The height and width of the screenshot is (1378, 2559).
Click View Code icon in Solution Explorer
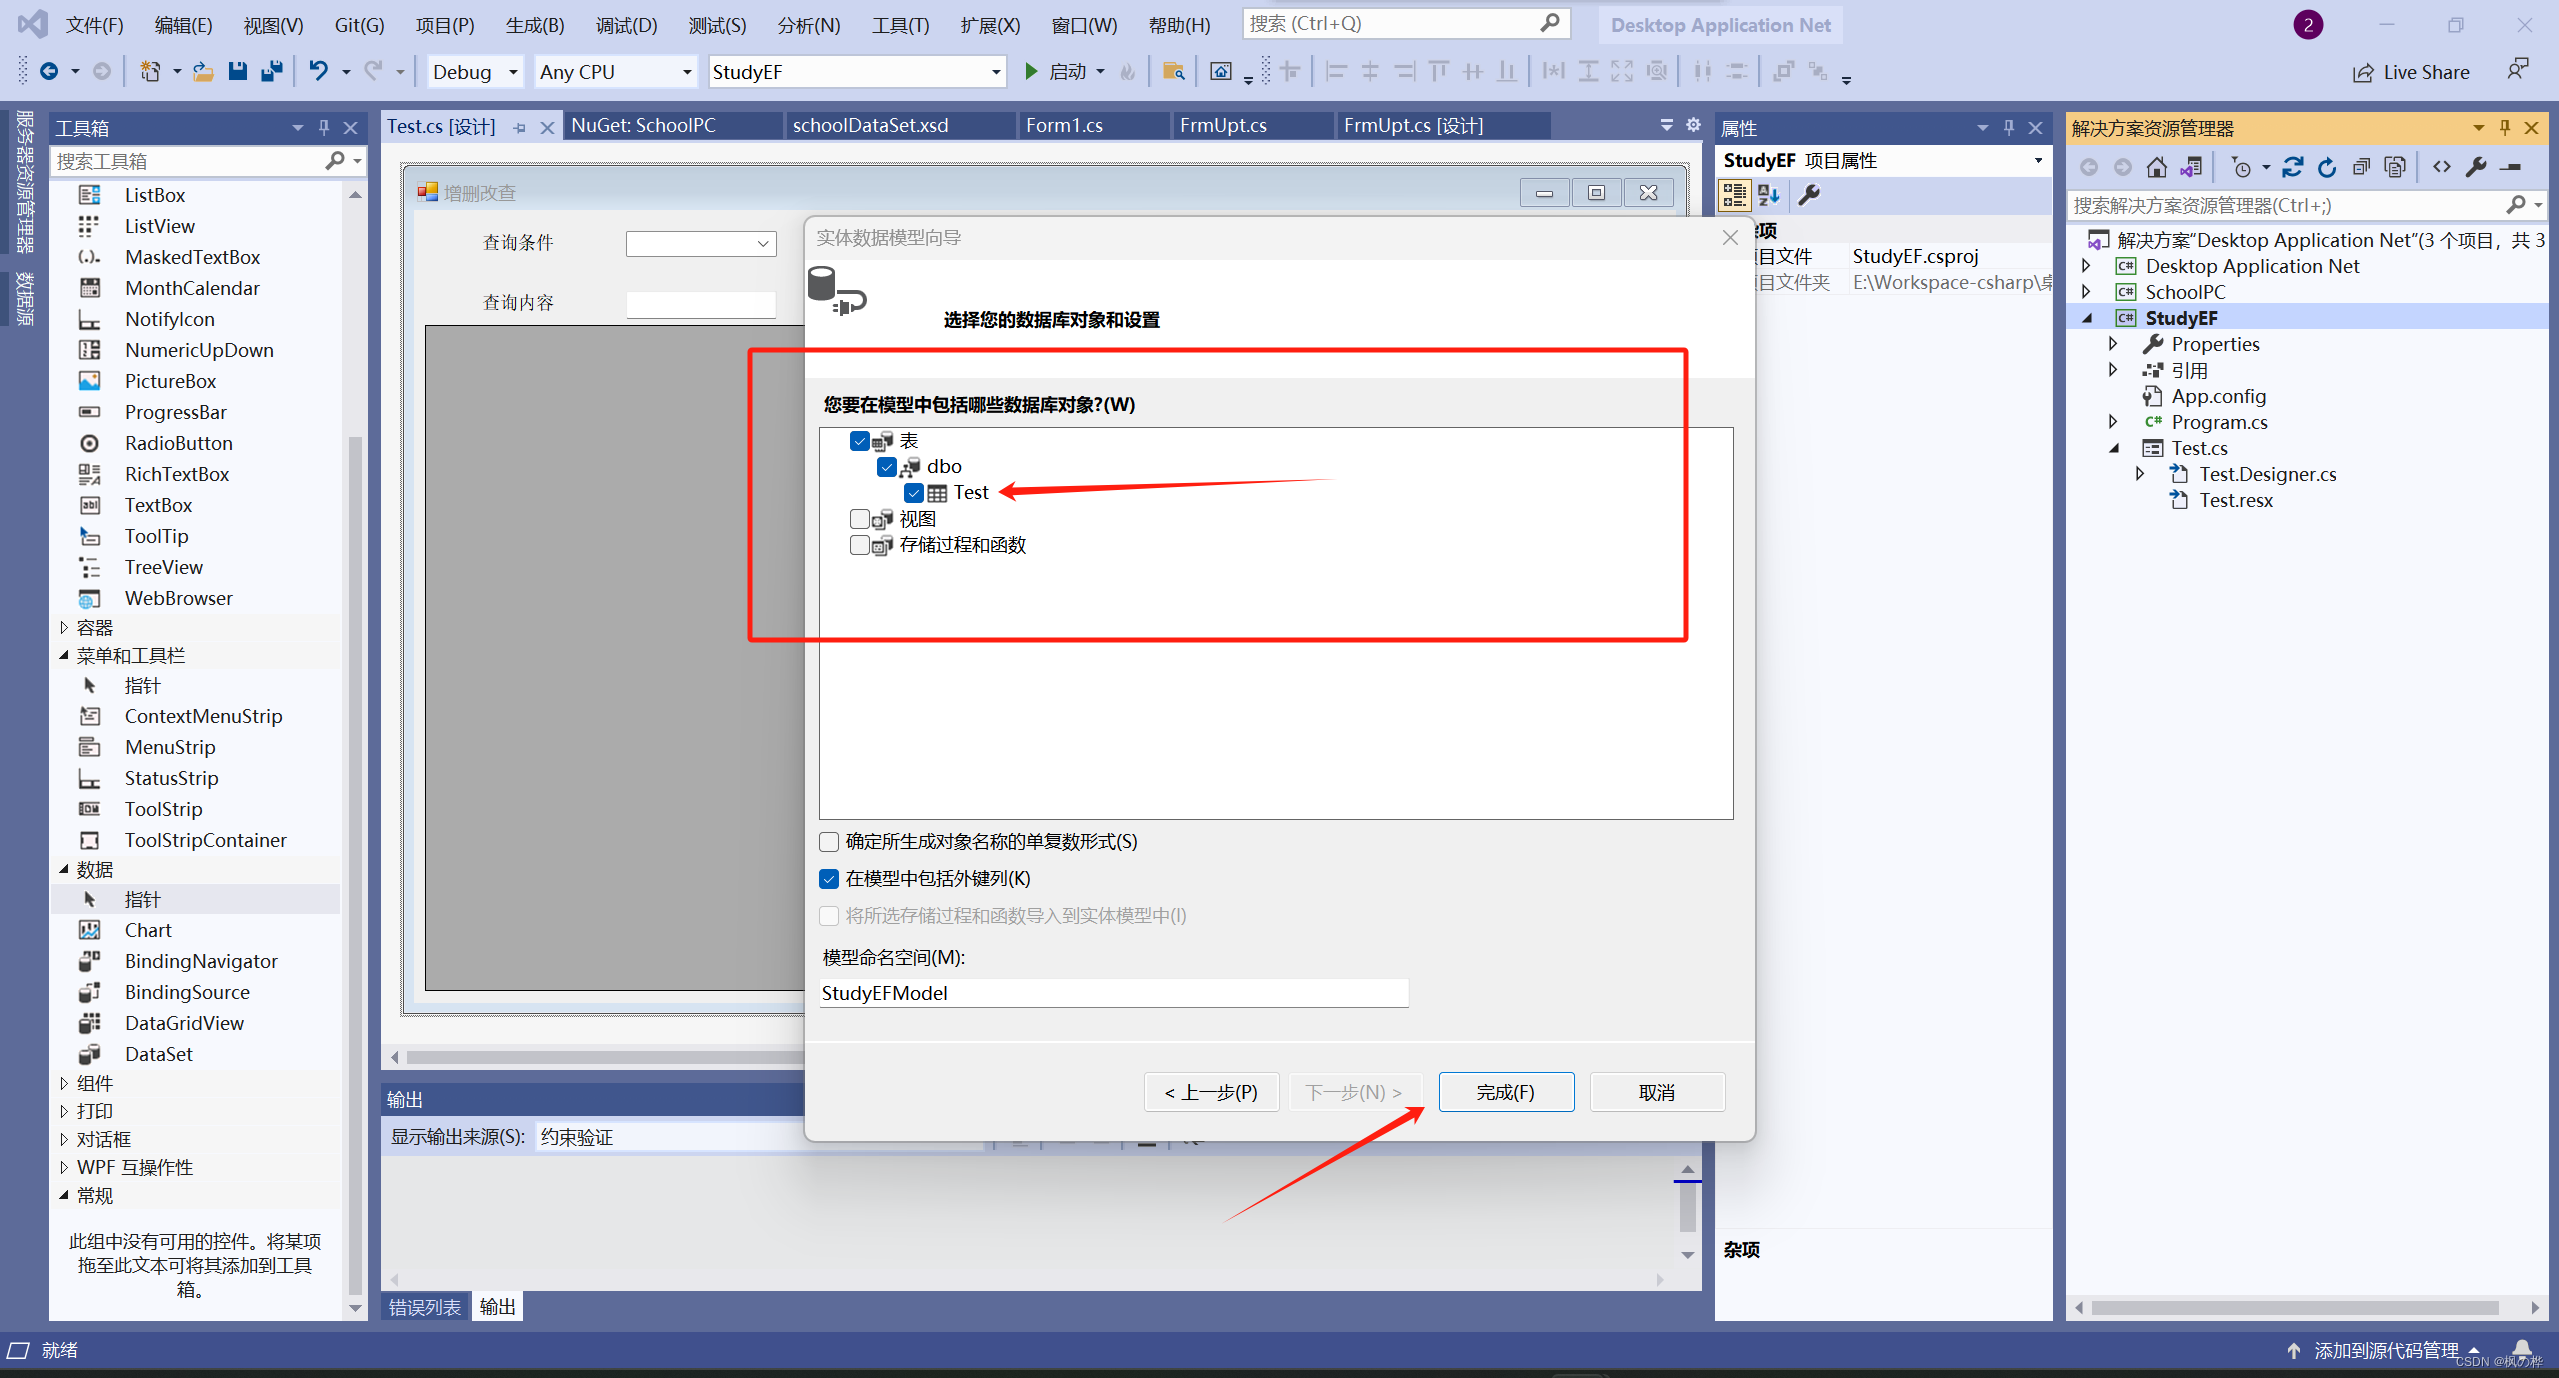click(x=2442, y=167)
